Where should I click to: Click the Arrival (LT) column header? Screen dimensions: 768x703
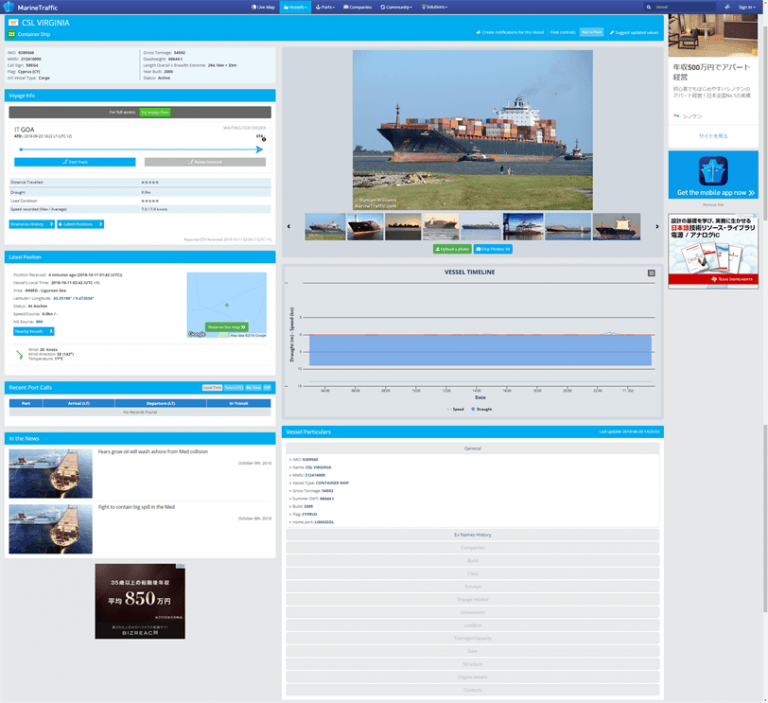tap(78, 403)
